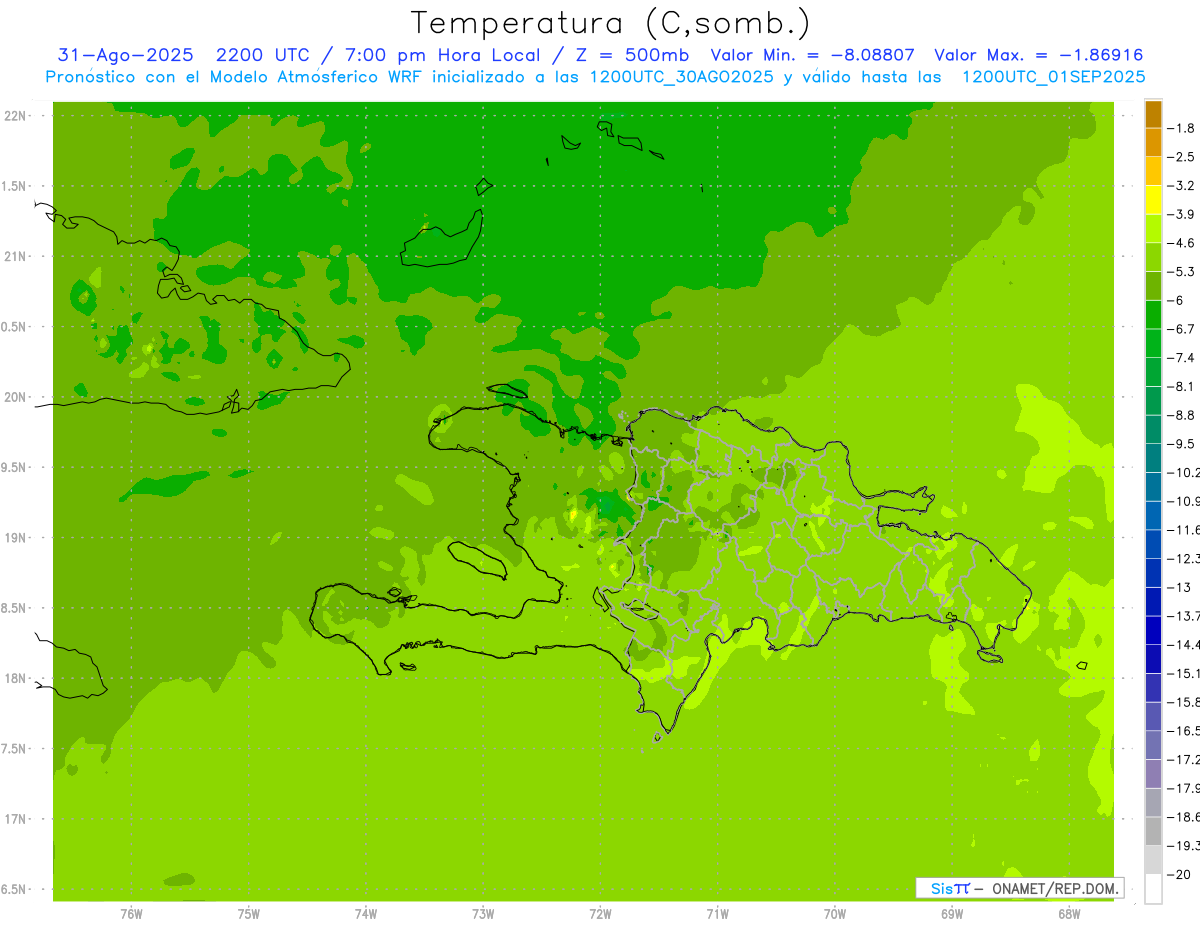Click the '68W' longitude label
Viewport: 1200px width, 927px height.
click(1069, 913)
